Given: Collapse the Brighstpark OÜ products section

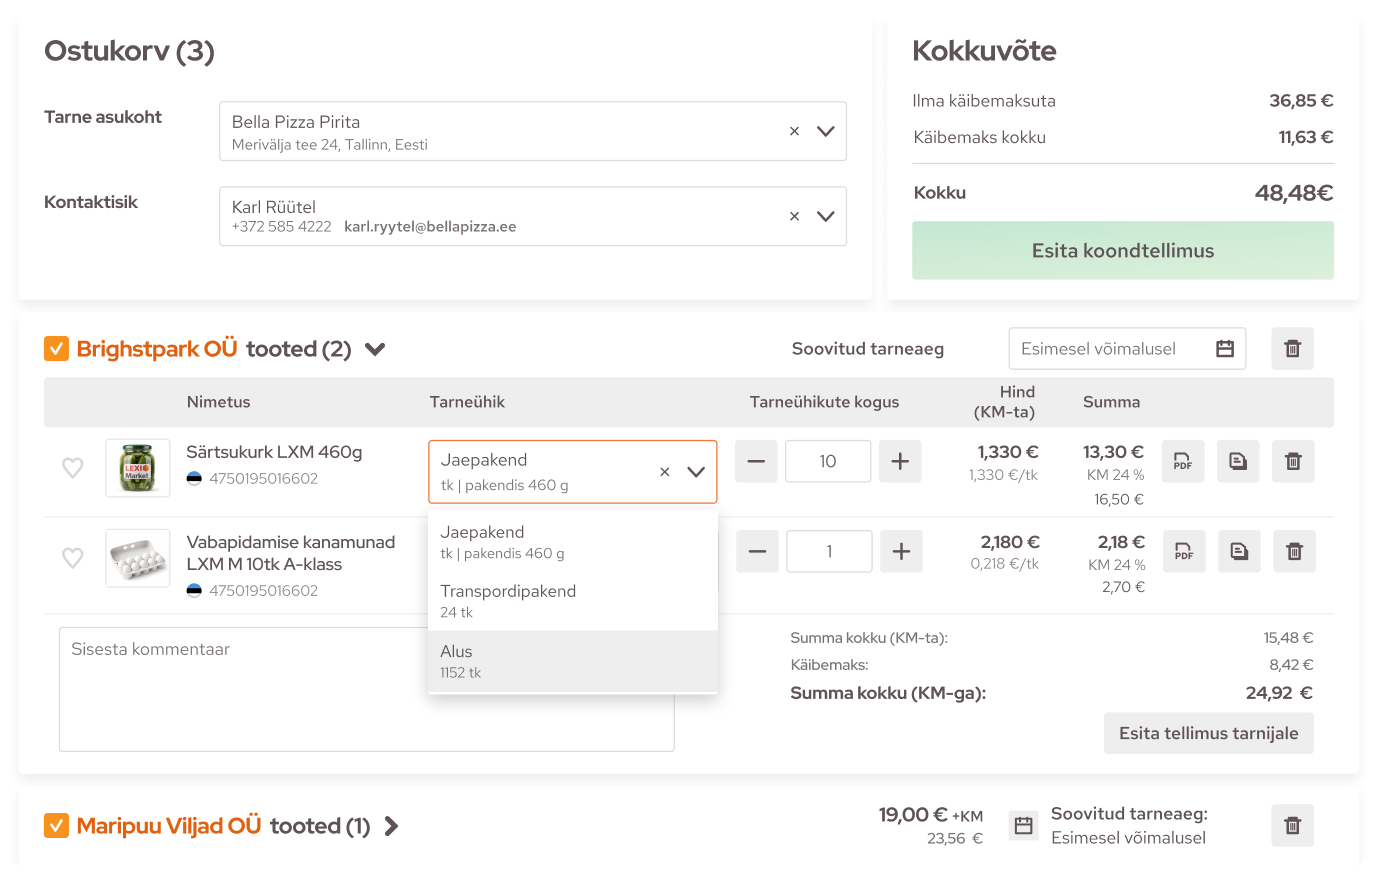Looking at the screenshot, I should click(375, 350).
